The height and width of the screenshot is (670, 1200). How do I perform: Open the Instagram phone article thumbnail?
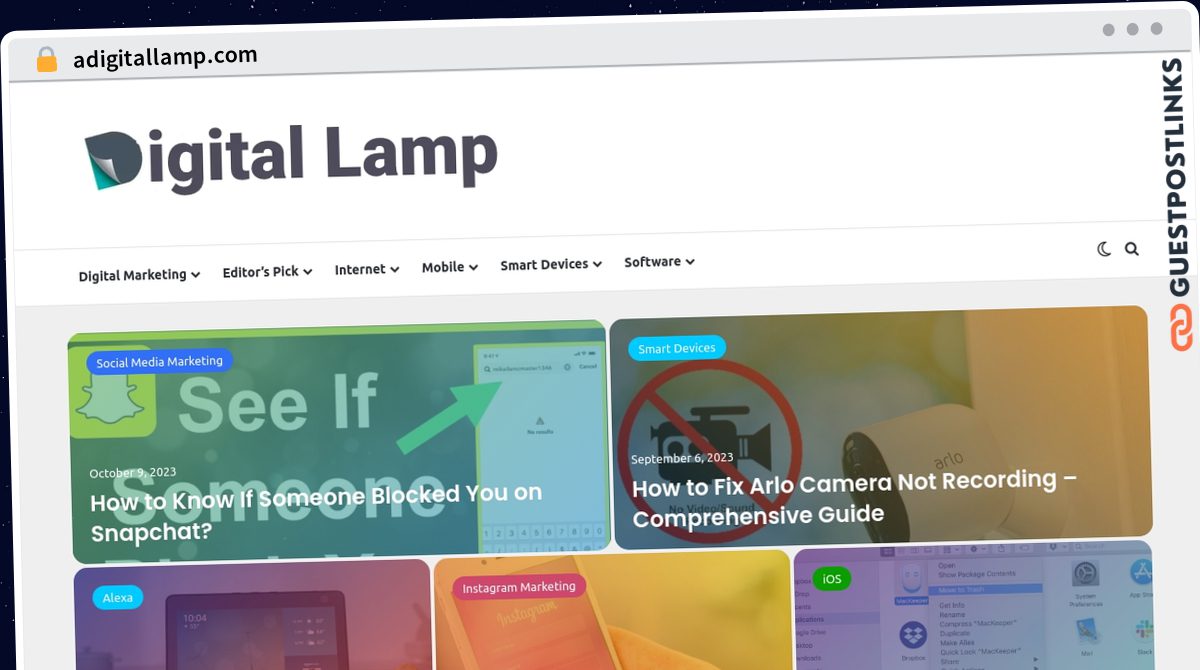[613, 610]
